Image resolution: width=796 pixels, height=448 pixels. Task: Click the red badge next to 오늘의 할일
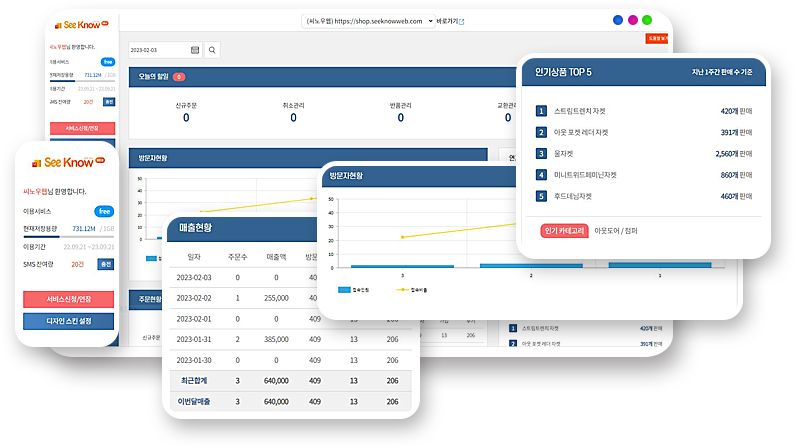179,76
